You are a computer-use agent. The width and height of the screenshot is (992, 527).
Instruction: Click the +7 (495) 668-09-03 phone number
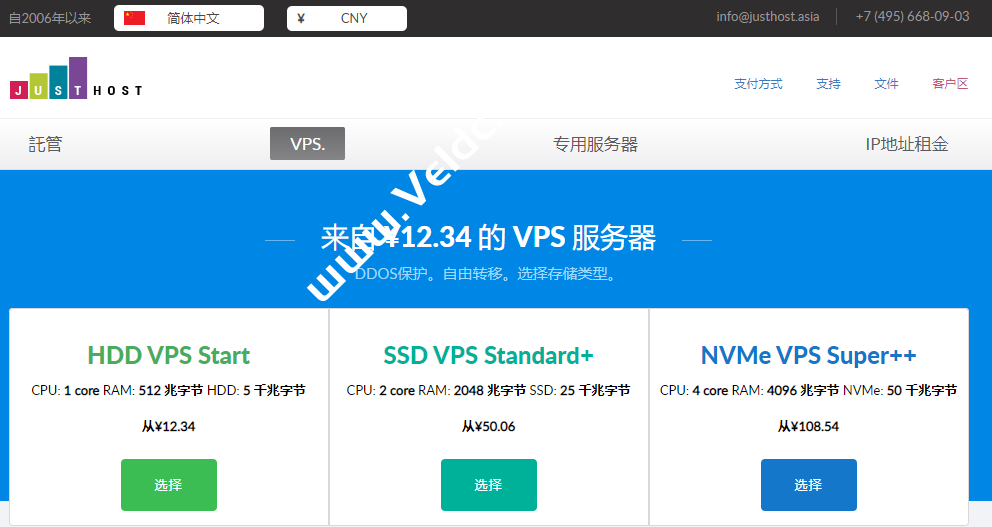click(912, 16)
